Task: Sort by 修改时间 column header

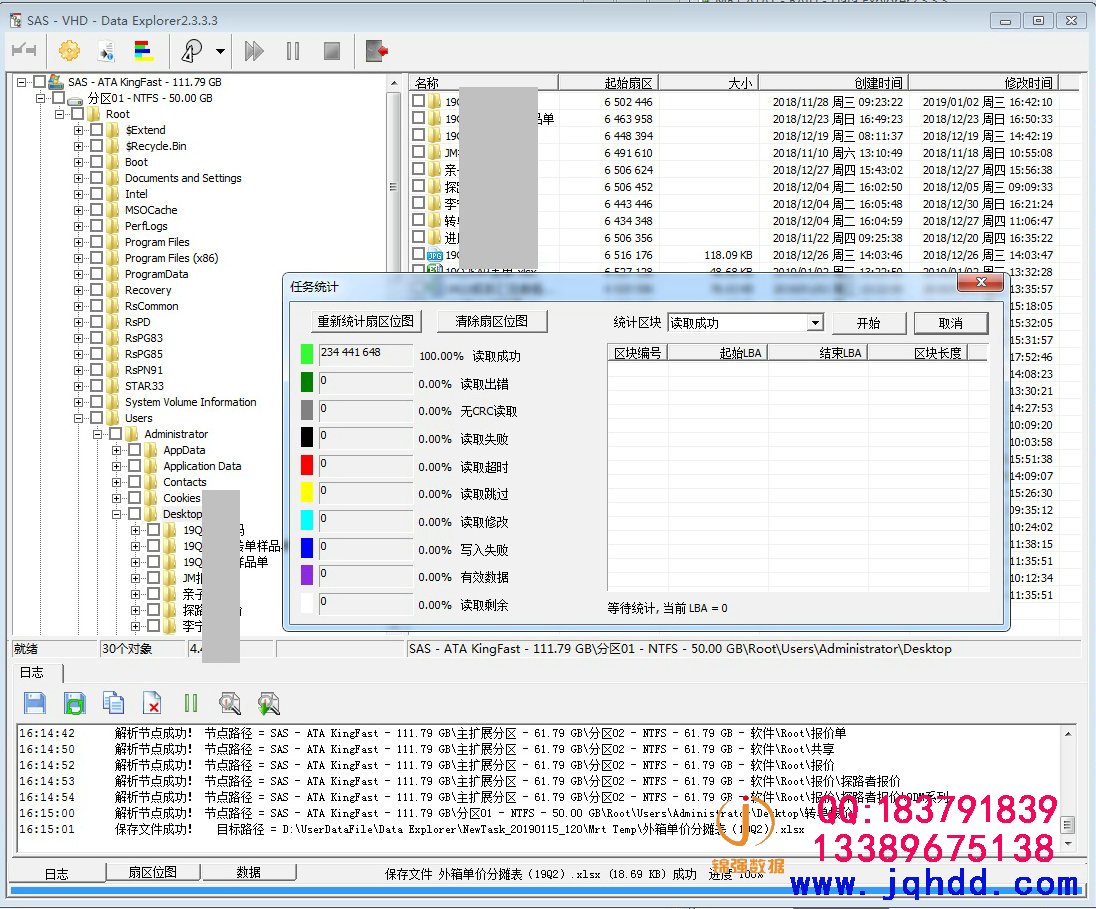Action: (983, 83)
